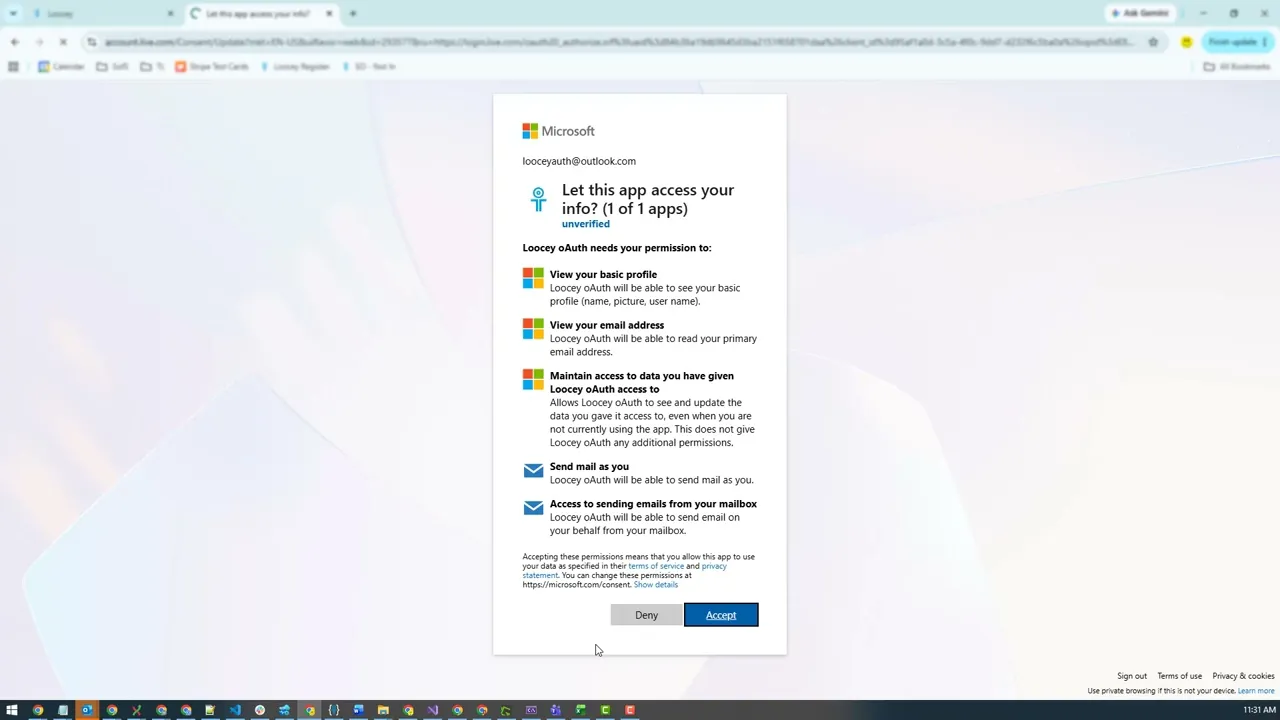Image resolution: width=1280 pixels, height=720 pixels.
Task: Click the unverified label
Action: tap(585, 224)
